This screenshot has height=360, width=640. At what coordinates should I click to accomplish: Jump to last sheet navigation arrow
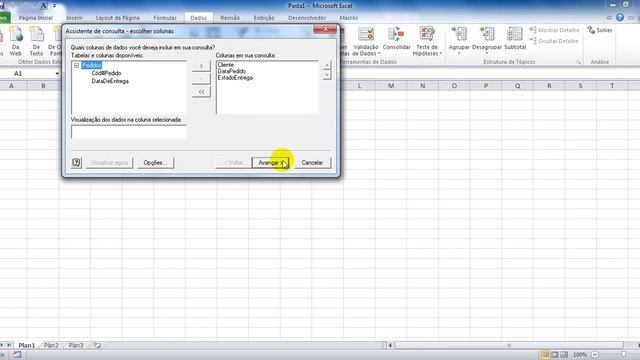[9, 345]
